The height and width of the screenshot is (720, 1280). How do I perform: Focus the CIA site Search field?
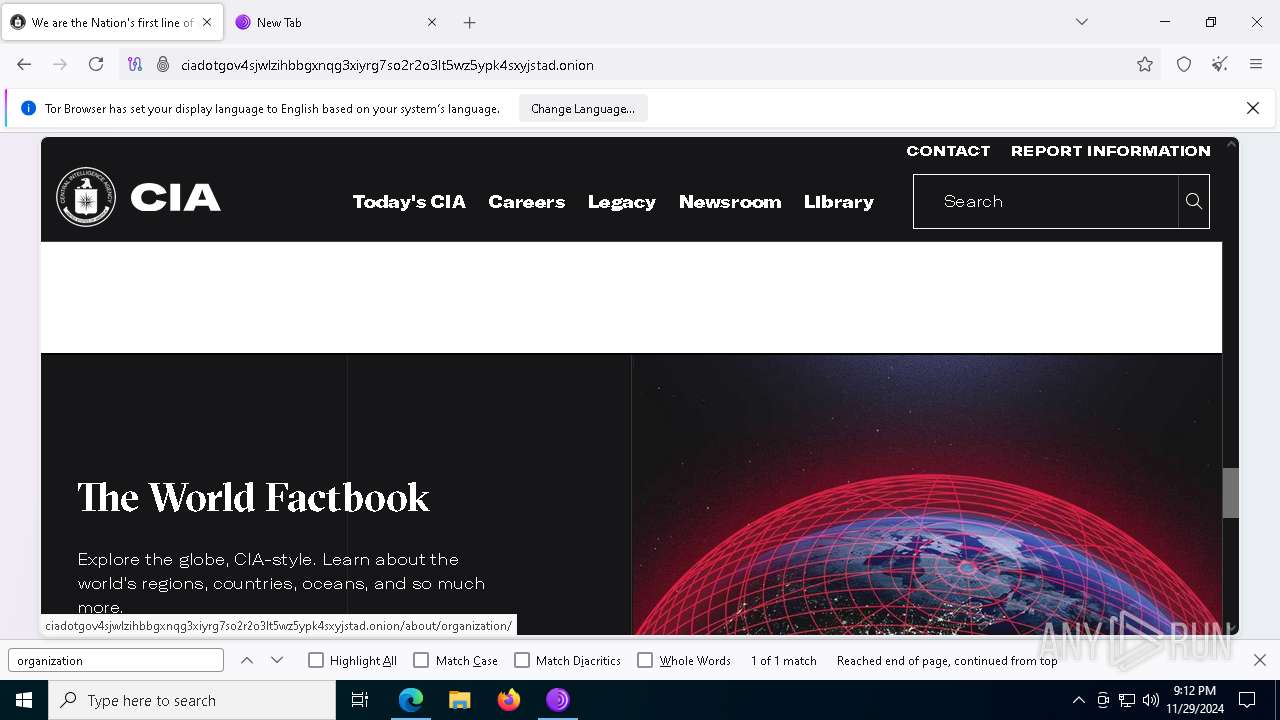(1046, 201)
